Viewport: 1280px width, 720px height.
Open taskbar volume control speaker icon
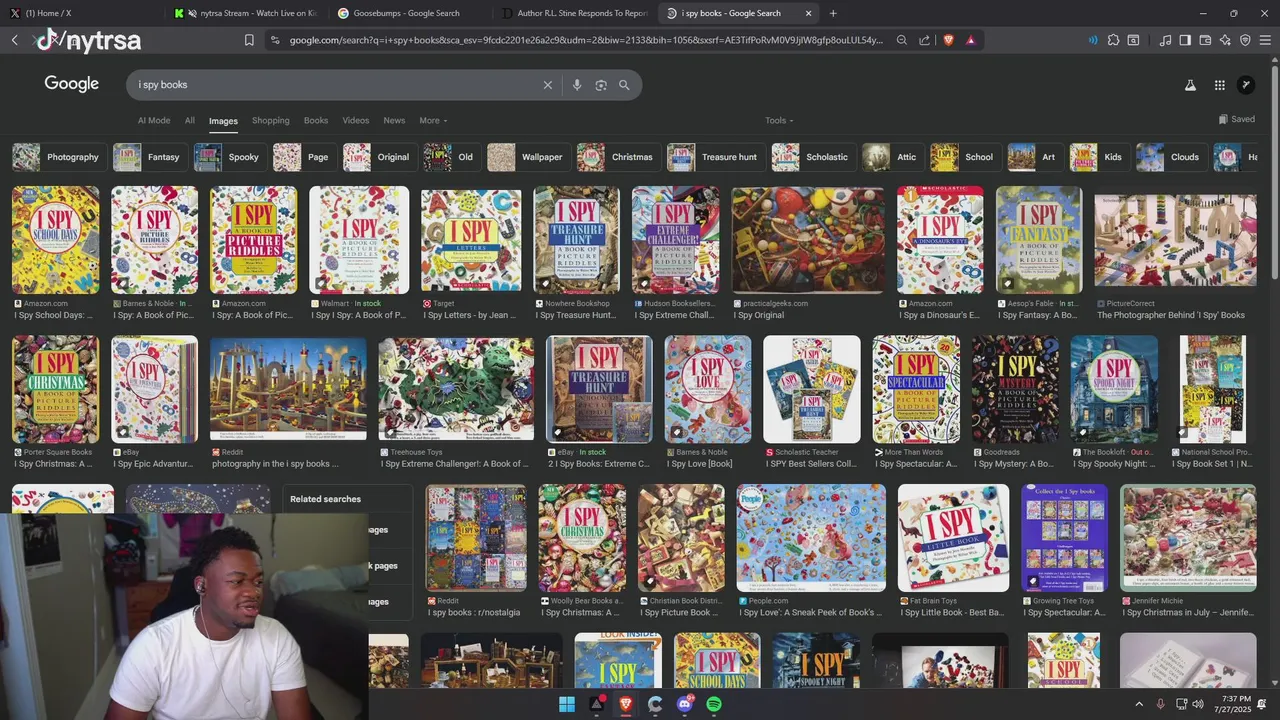pos(1198,704)
